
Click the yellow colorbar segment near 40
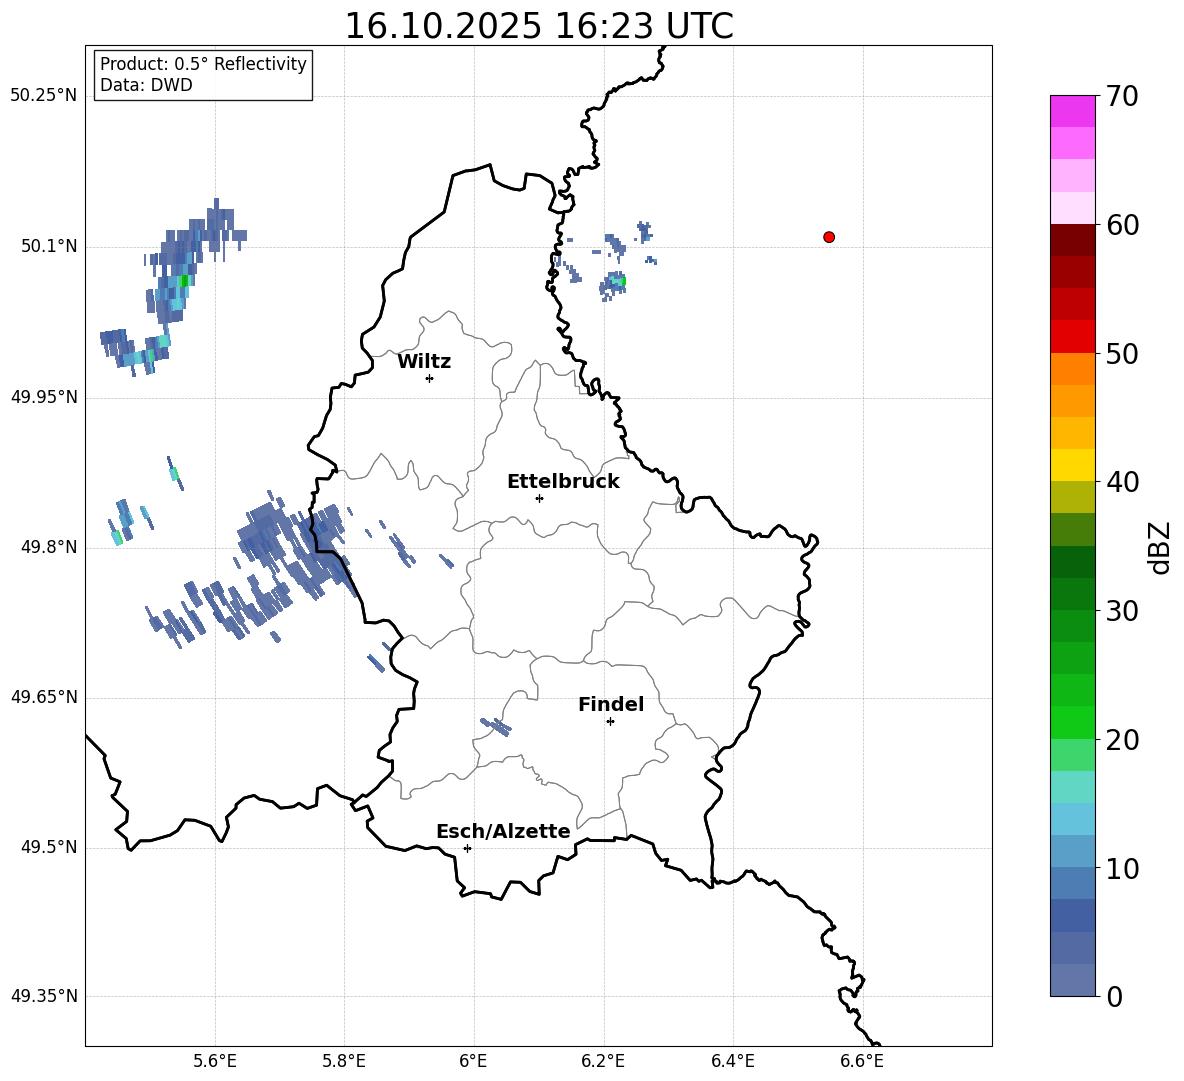coord(1073,465)
